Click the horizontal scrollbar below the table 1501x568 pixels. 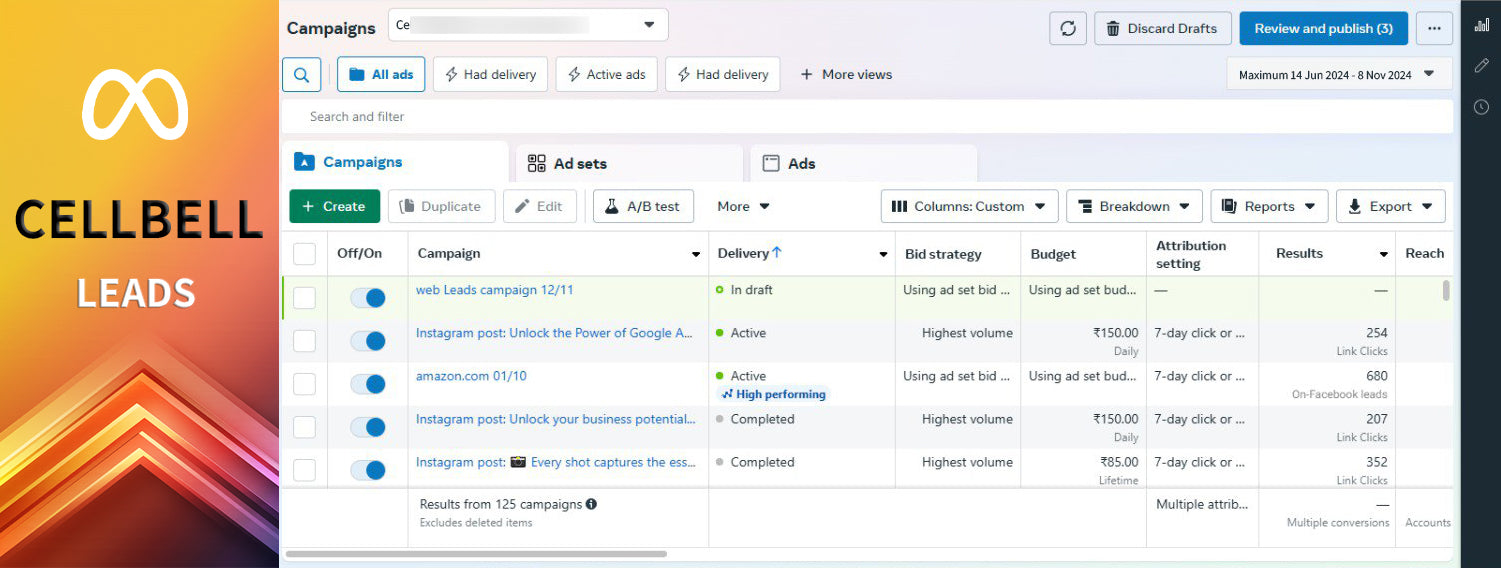(x=476, y=553)
